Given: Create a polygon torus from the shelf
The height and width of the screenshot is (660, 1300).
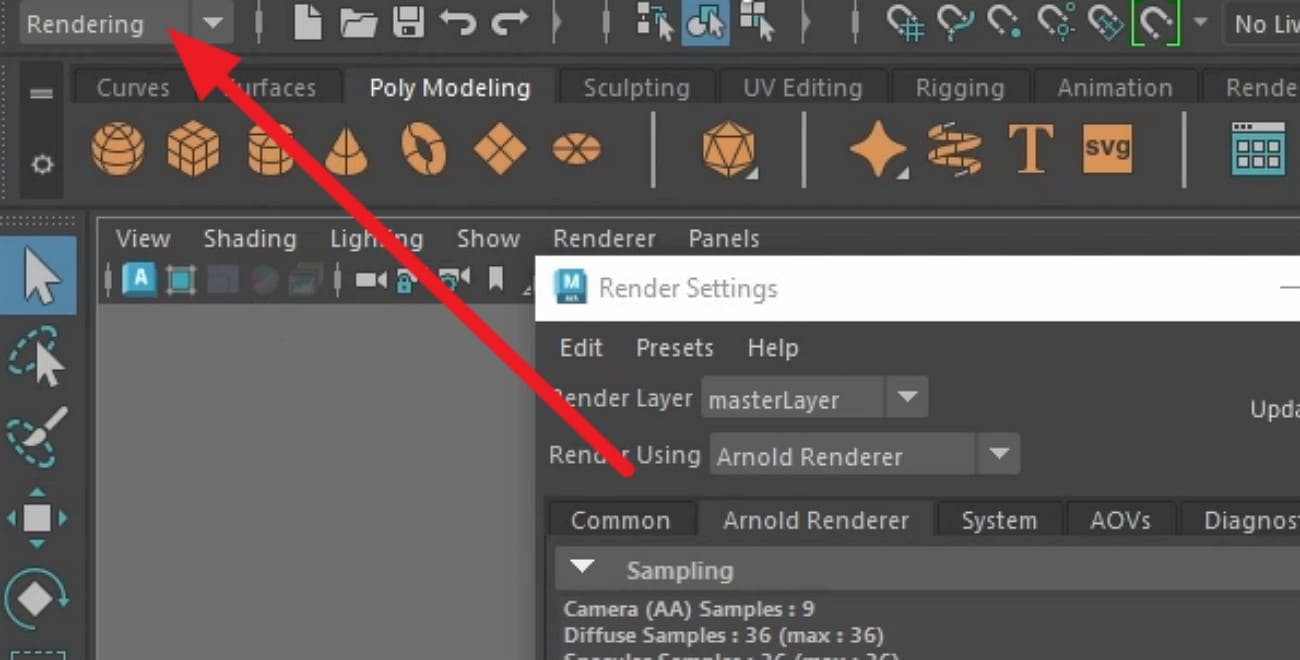Looking at the screenshot, I should (x=423, y=148).
